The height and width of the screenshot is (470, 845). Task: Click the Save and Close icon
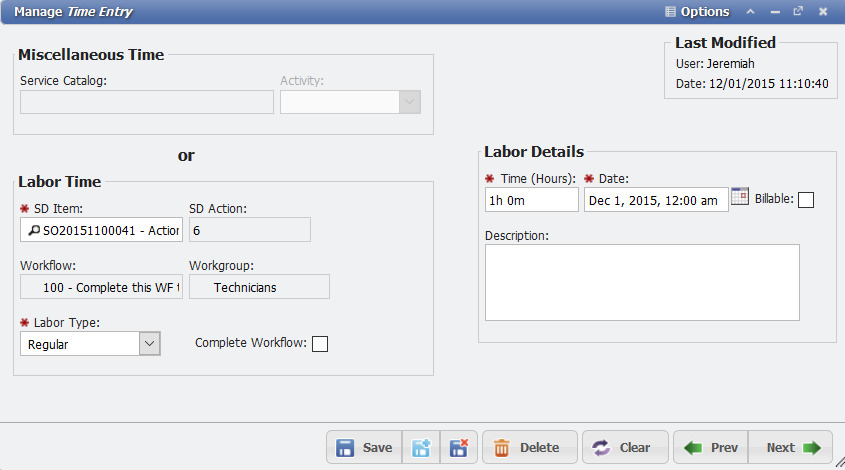click(459, 448)
